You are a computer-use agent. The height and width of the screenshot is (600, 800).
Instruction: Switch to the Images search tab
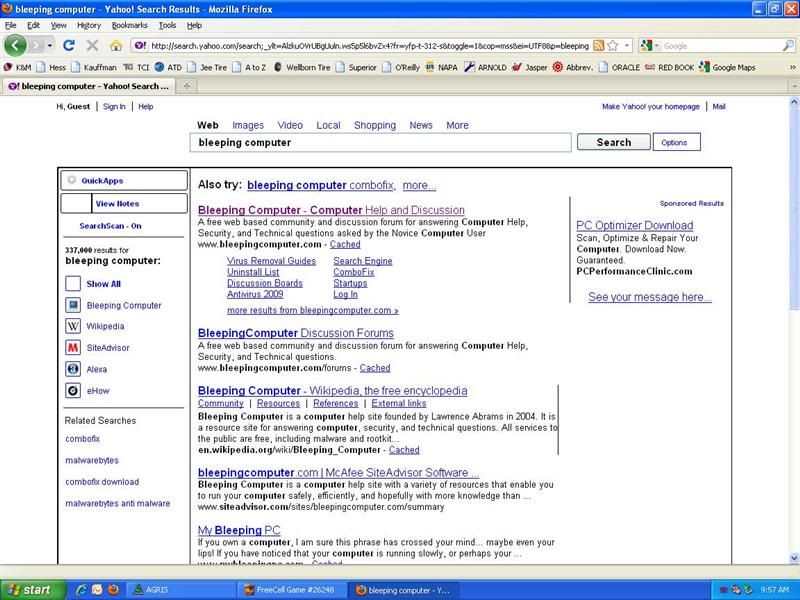(x=248, y=125)
